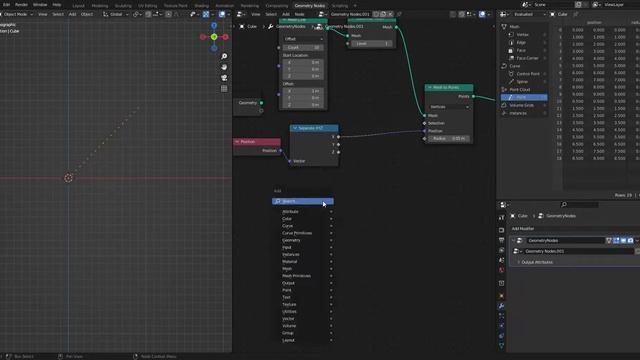This screenshot has height=360, width=640.
Task: Open the Particles properties tab icon
Action: (x=502, y=316)
